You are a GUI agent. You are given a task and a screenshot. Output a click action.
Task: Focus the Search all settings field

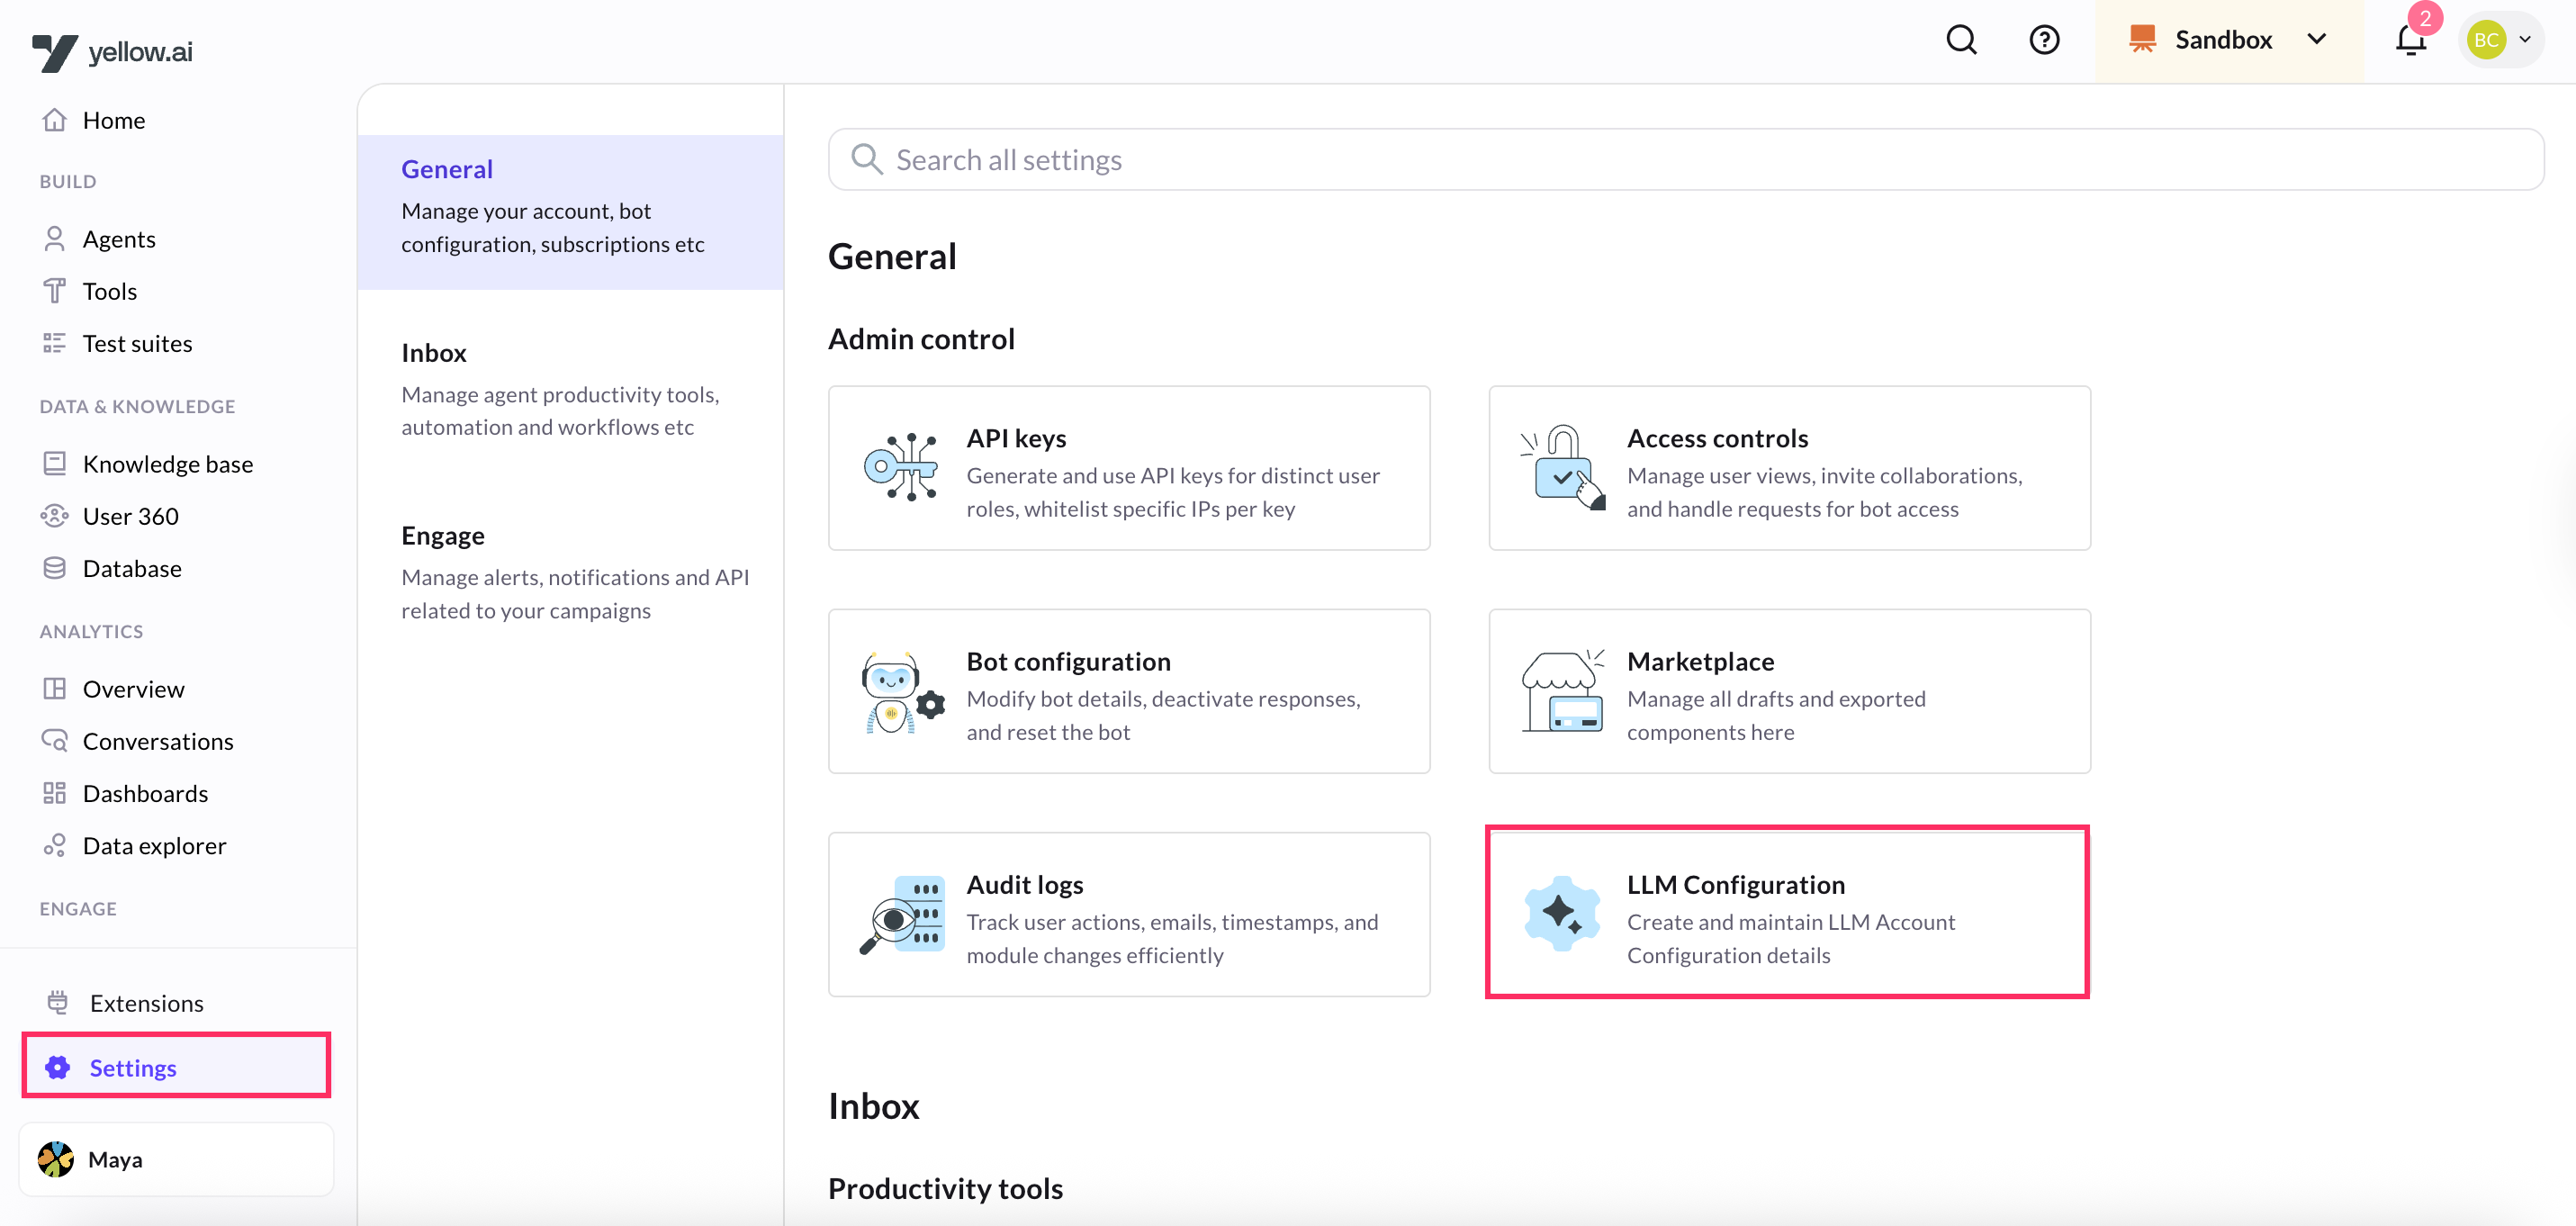click(1686, 160)
